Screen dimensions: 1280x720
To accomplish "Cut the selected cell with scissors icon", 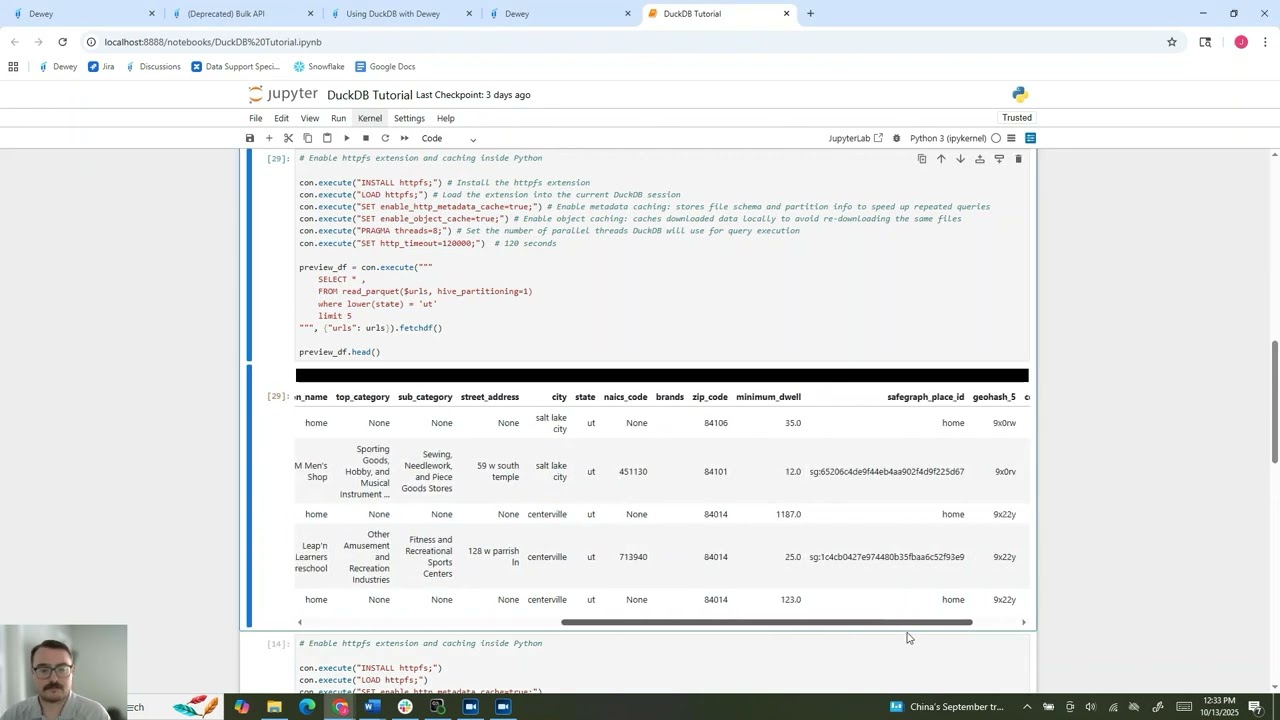I will tap(288, 138).
